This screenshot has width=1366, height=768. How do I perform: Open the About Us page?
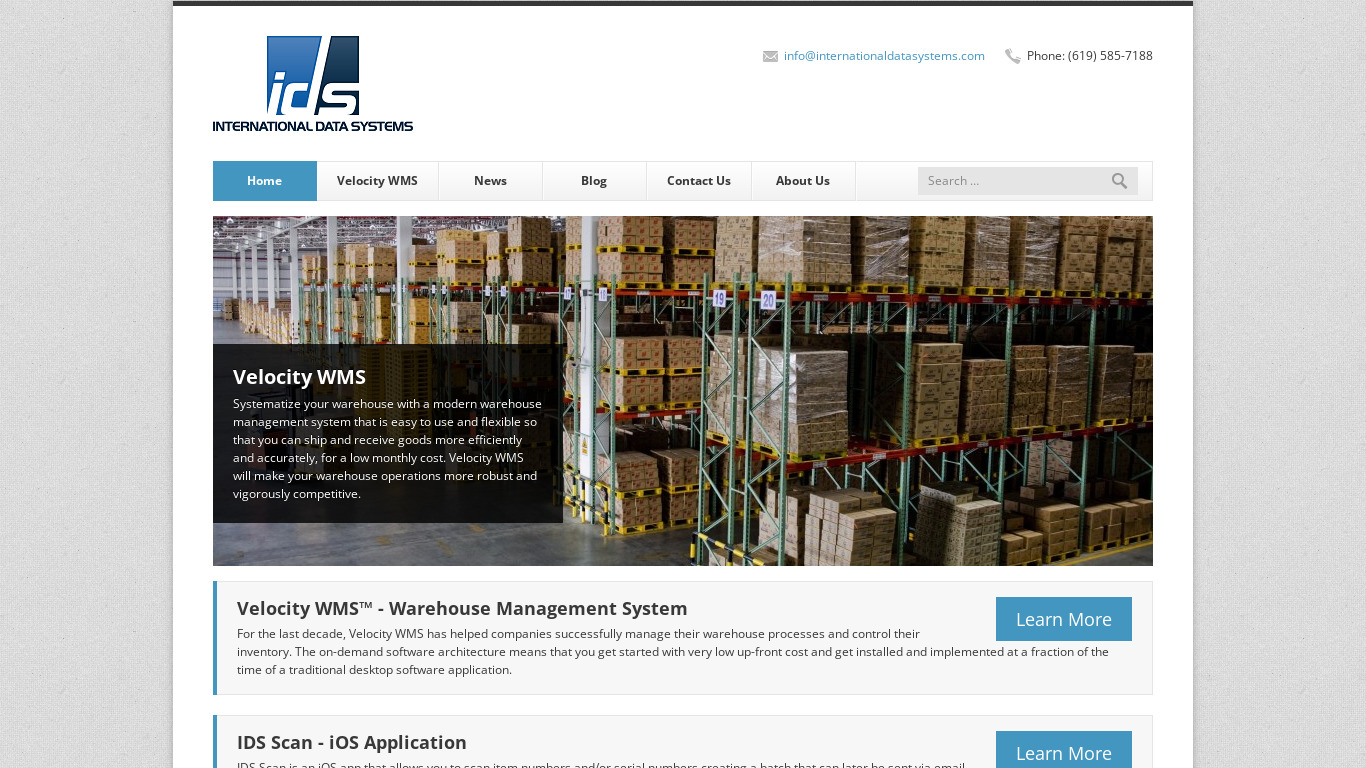coord(803,181)
